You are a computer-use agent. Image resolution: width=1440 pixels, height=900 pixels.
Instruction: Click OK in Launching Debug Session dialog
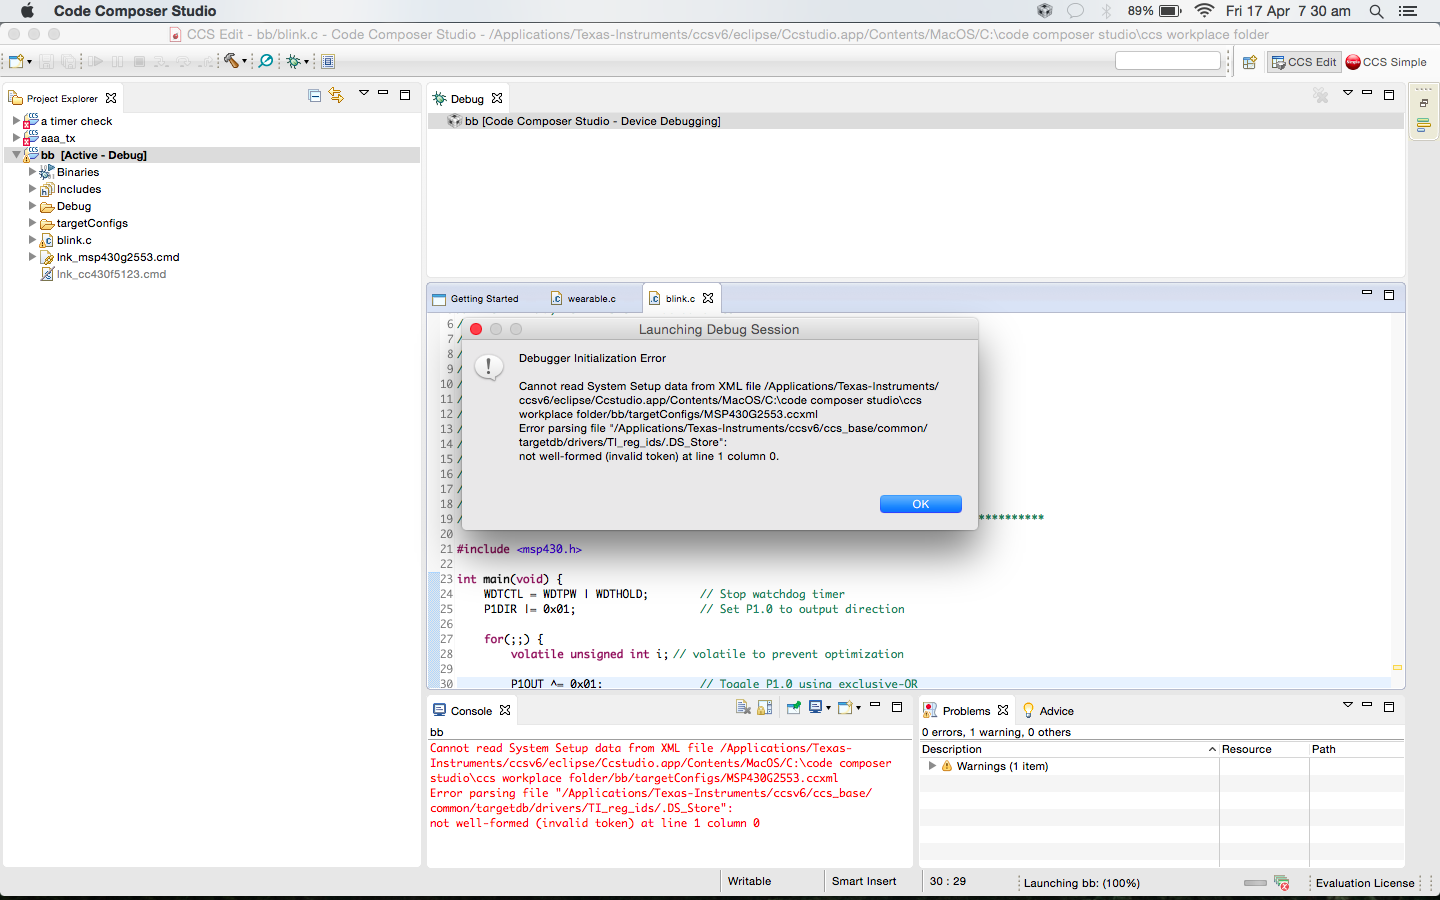pos(921,504)
